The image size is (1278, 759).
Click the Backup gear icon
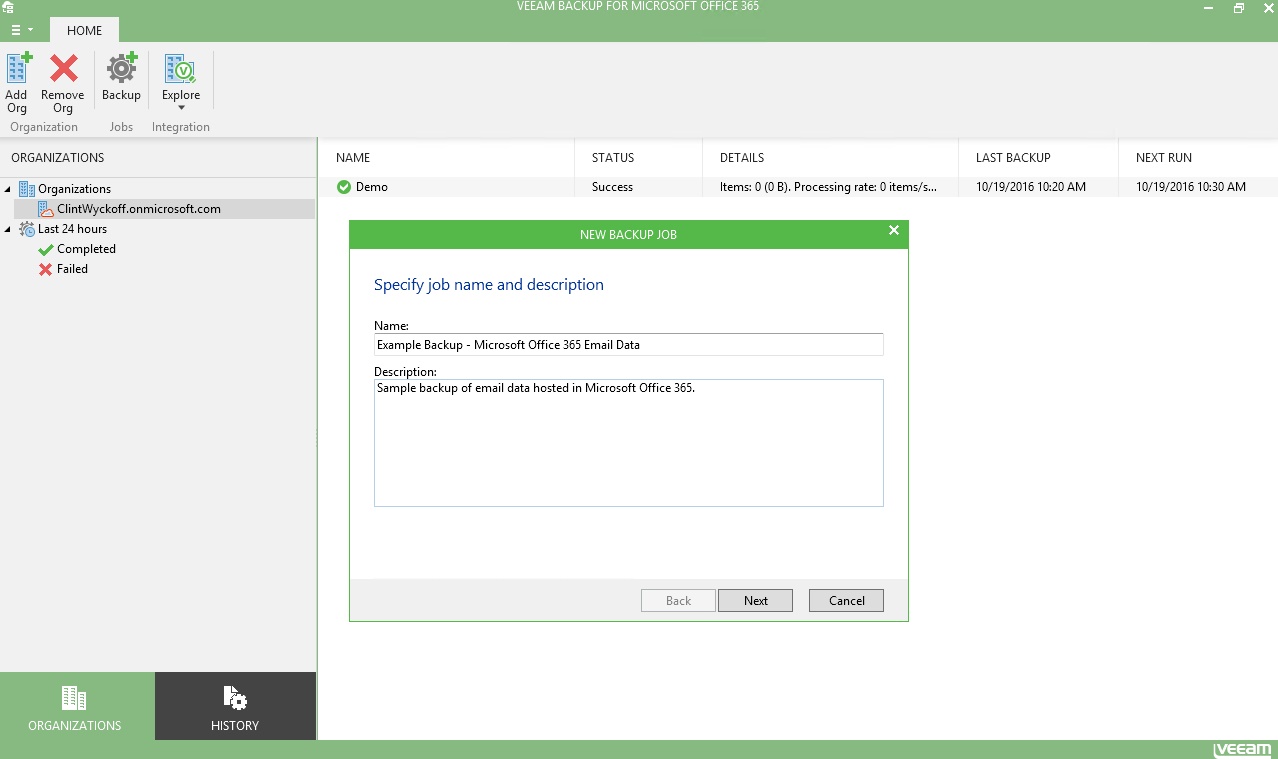point(121,70)
